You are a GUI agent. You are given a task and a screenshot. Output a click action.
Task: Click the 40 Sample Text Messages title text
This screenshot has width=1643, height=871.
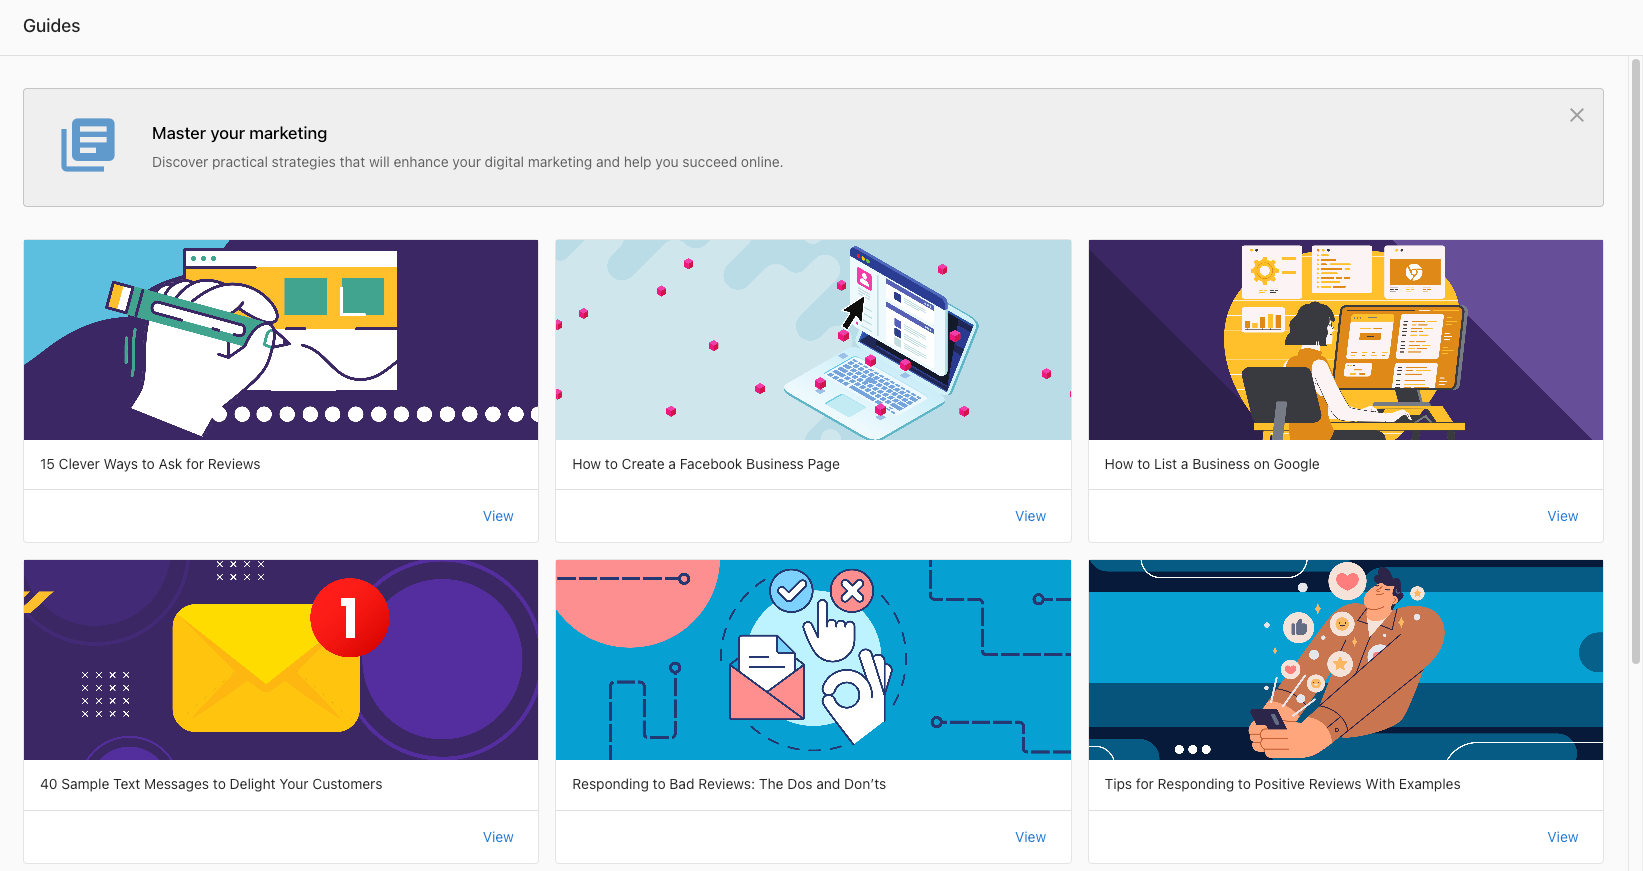(211, 784)
